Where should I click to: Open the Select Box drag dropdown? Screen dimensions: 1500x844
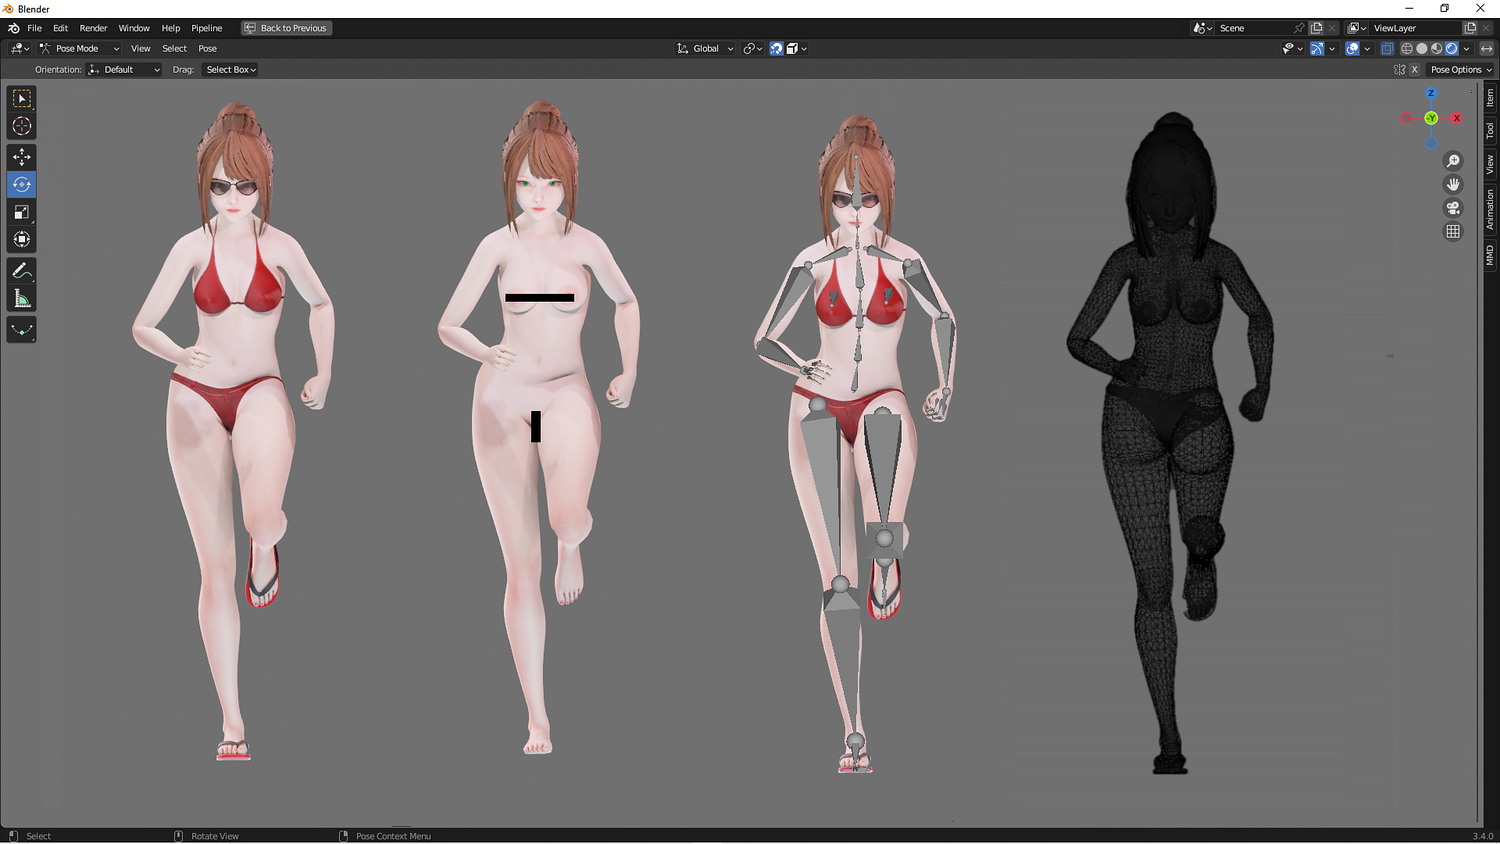click(231, 70)
